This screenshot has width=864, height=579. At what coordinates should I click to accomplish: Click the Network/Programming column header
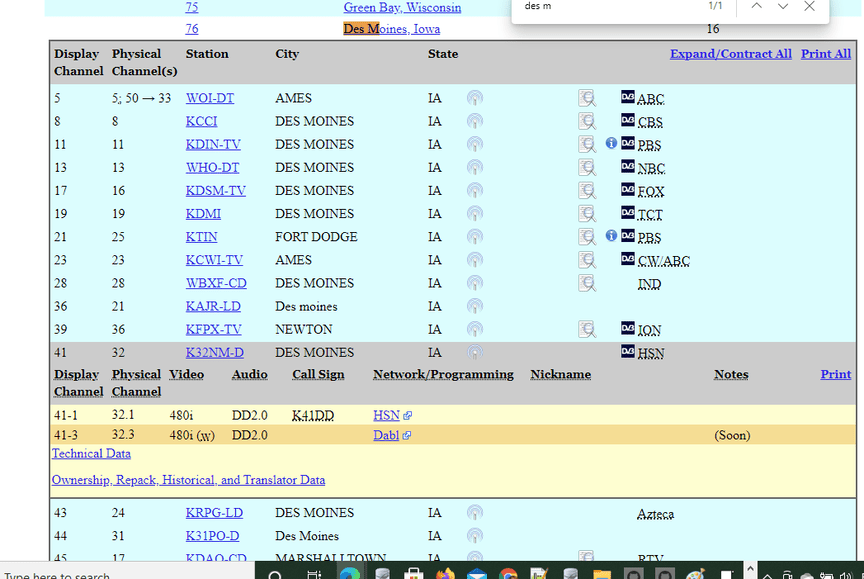pyautogui.click(x=443, y=375)
